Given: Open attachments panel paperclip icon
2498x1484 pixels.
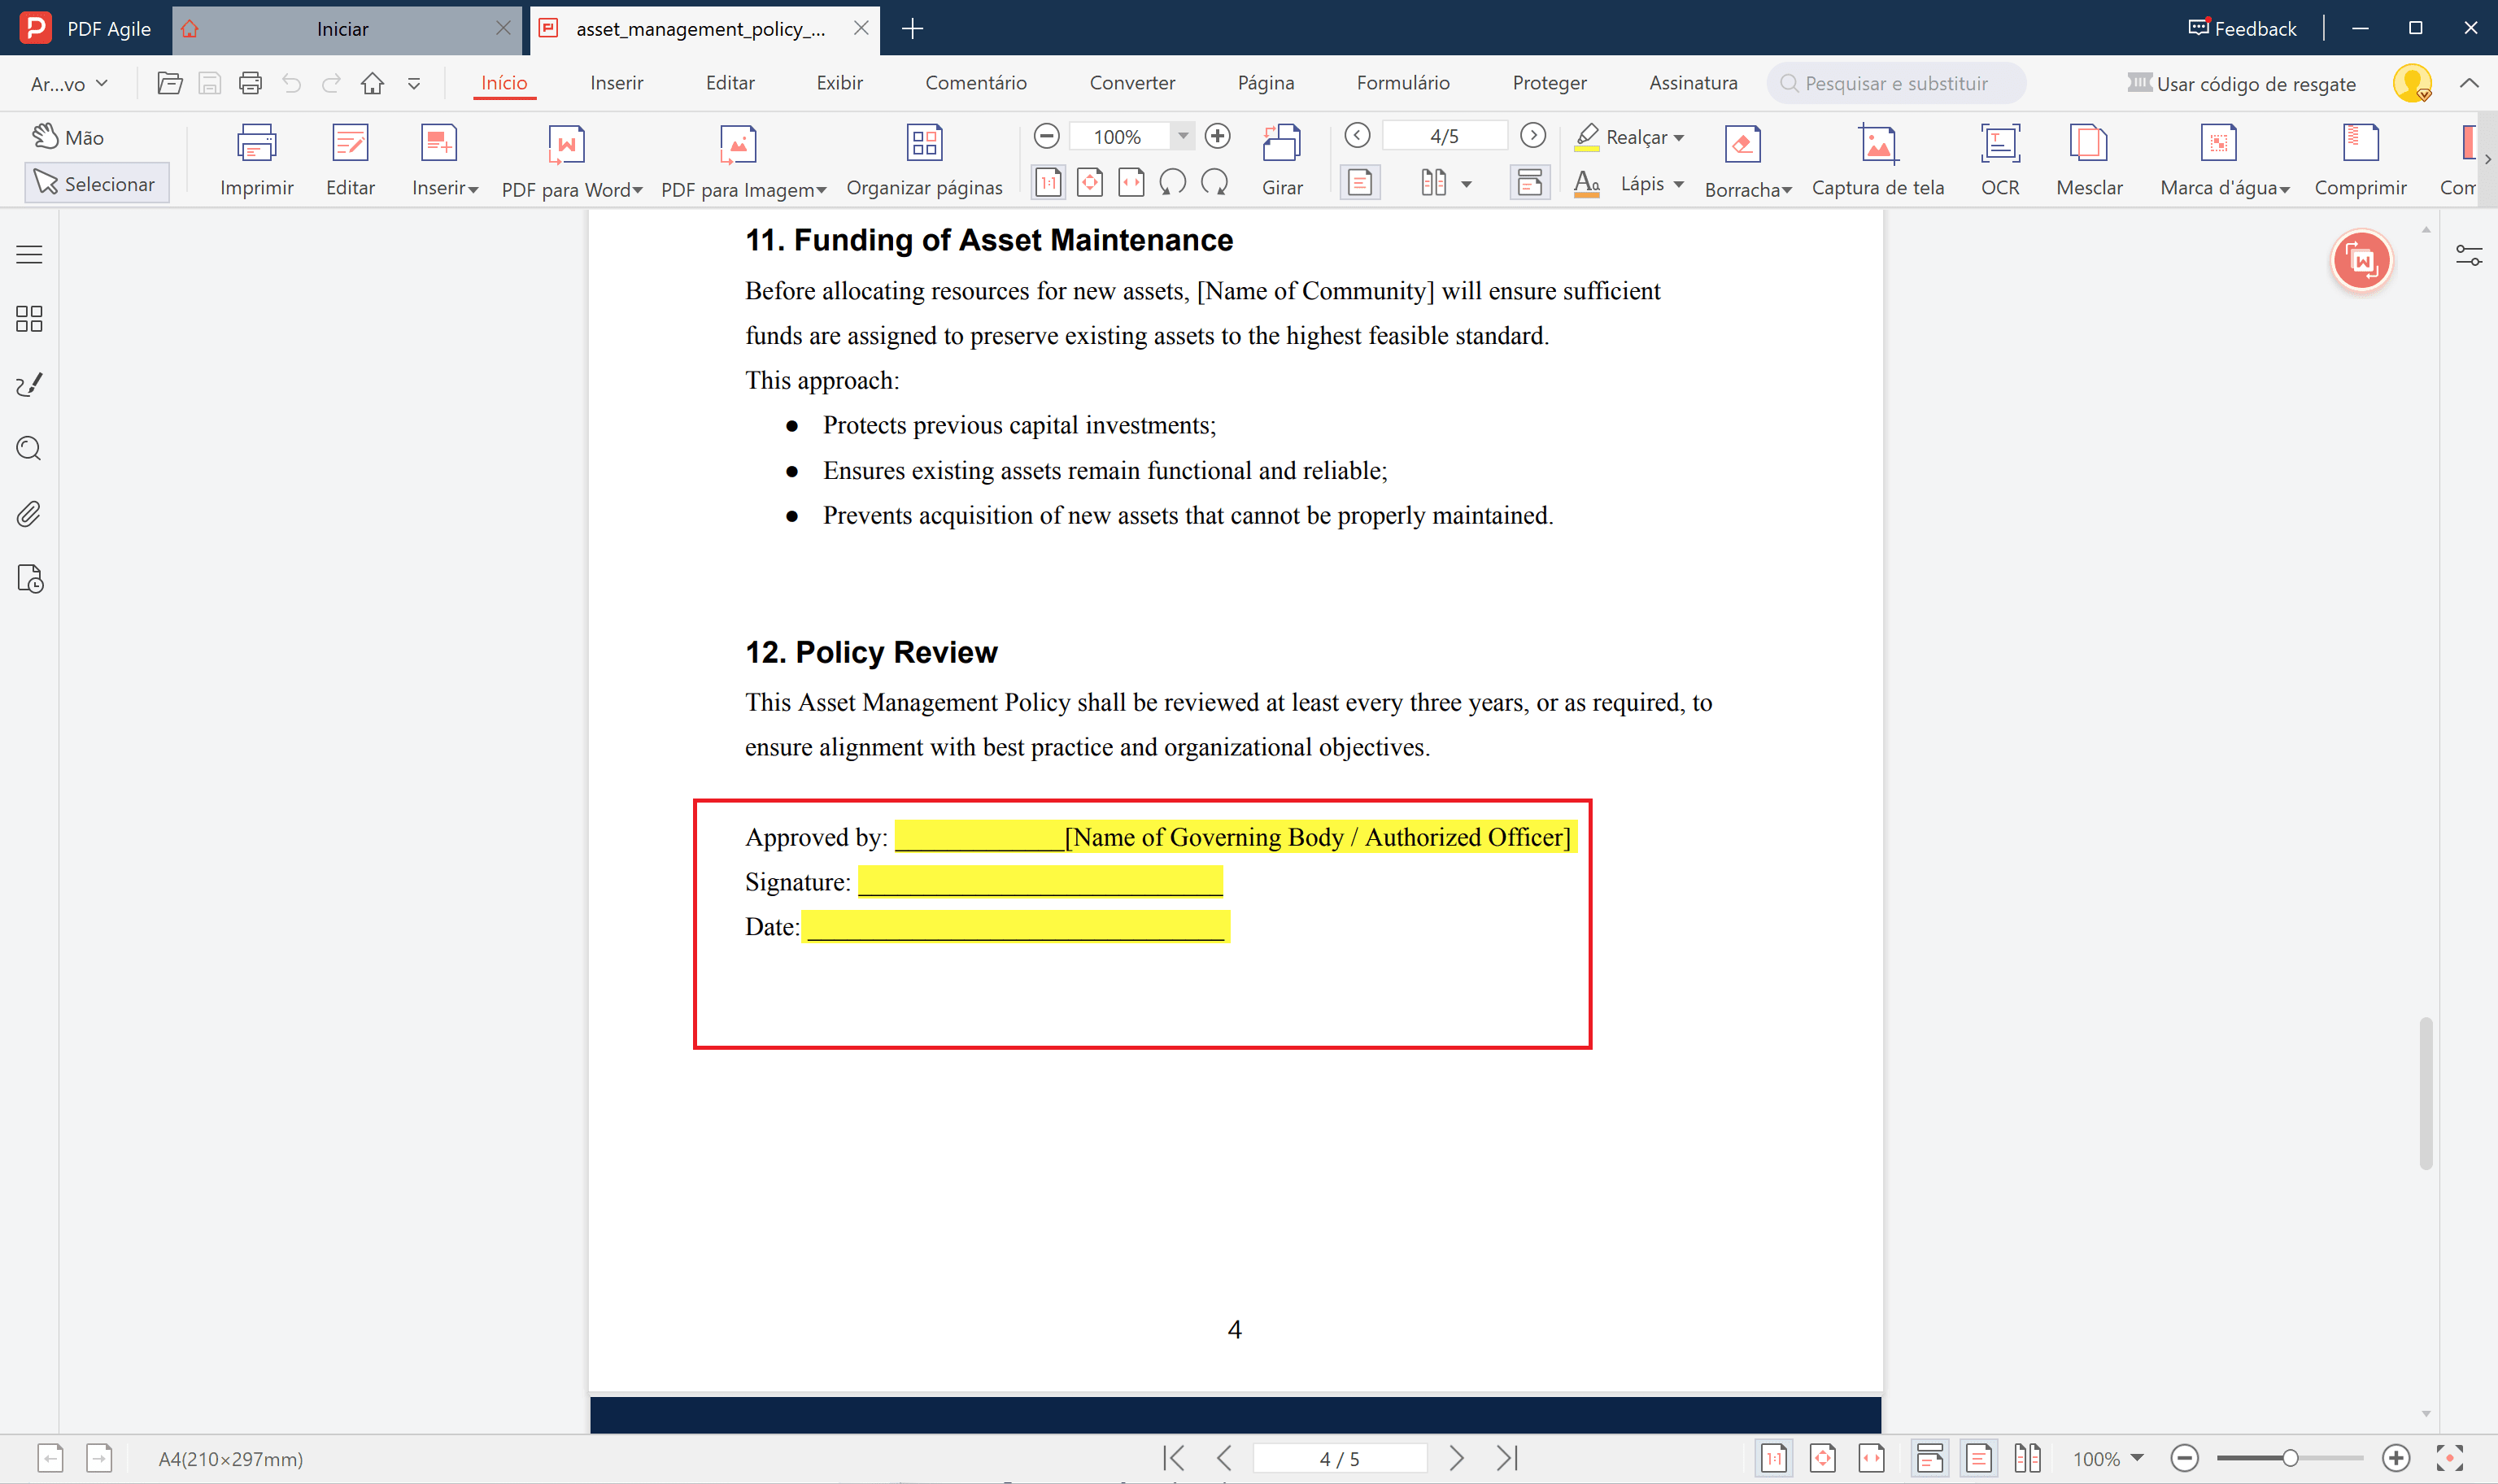Looking at the screenshot, I should [x=29, y=514].
